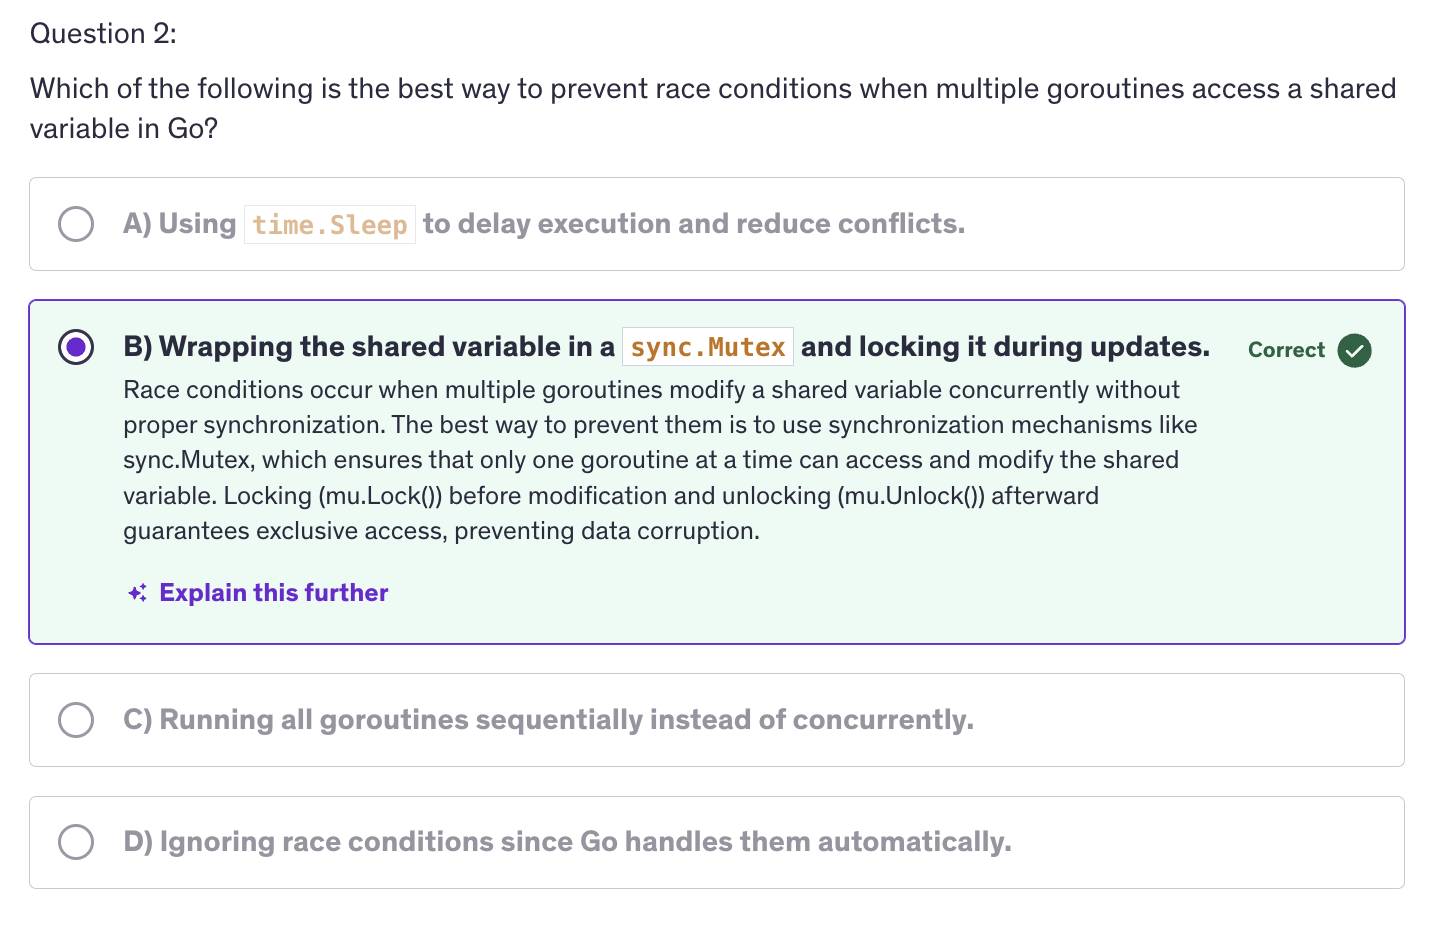1442x934 pixels.
Task: Click the Wrapping the shared variable answer text
Action: point(369,347)
